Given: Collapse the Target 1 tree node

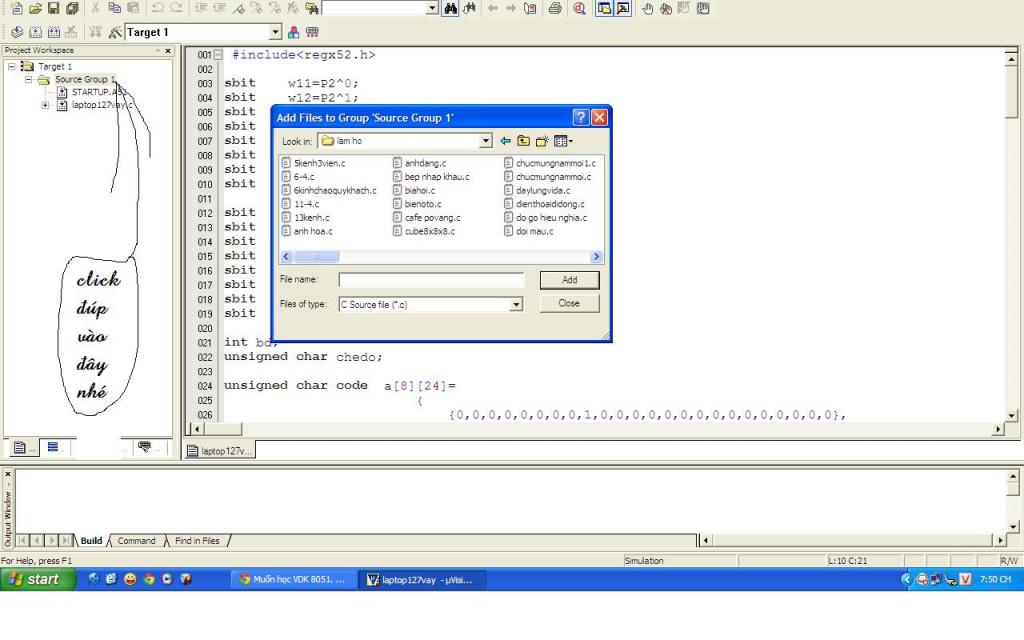Looking at the screenshot, I should click(x=11, y=67).
